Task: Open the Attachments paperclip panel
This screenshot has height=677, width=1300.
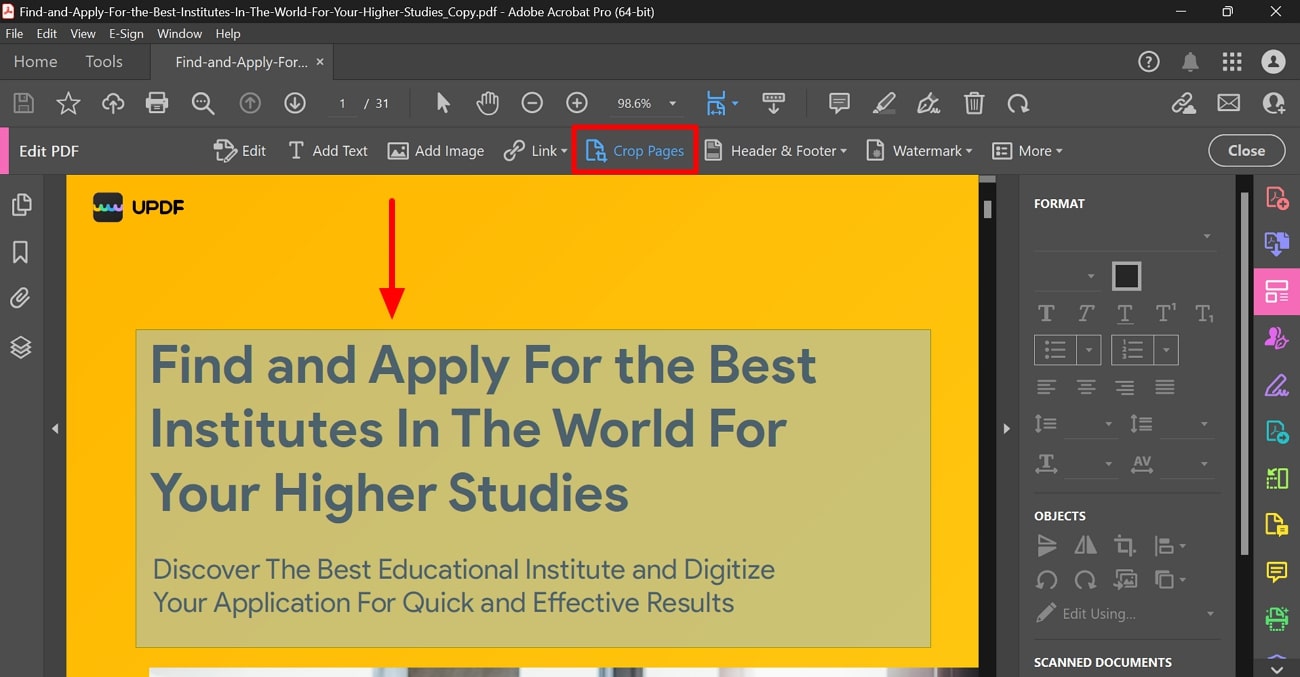Action: coord(21,298)
